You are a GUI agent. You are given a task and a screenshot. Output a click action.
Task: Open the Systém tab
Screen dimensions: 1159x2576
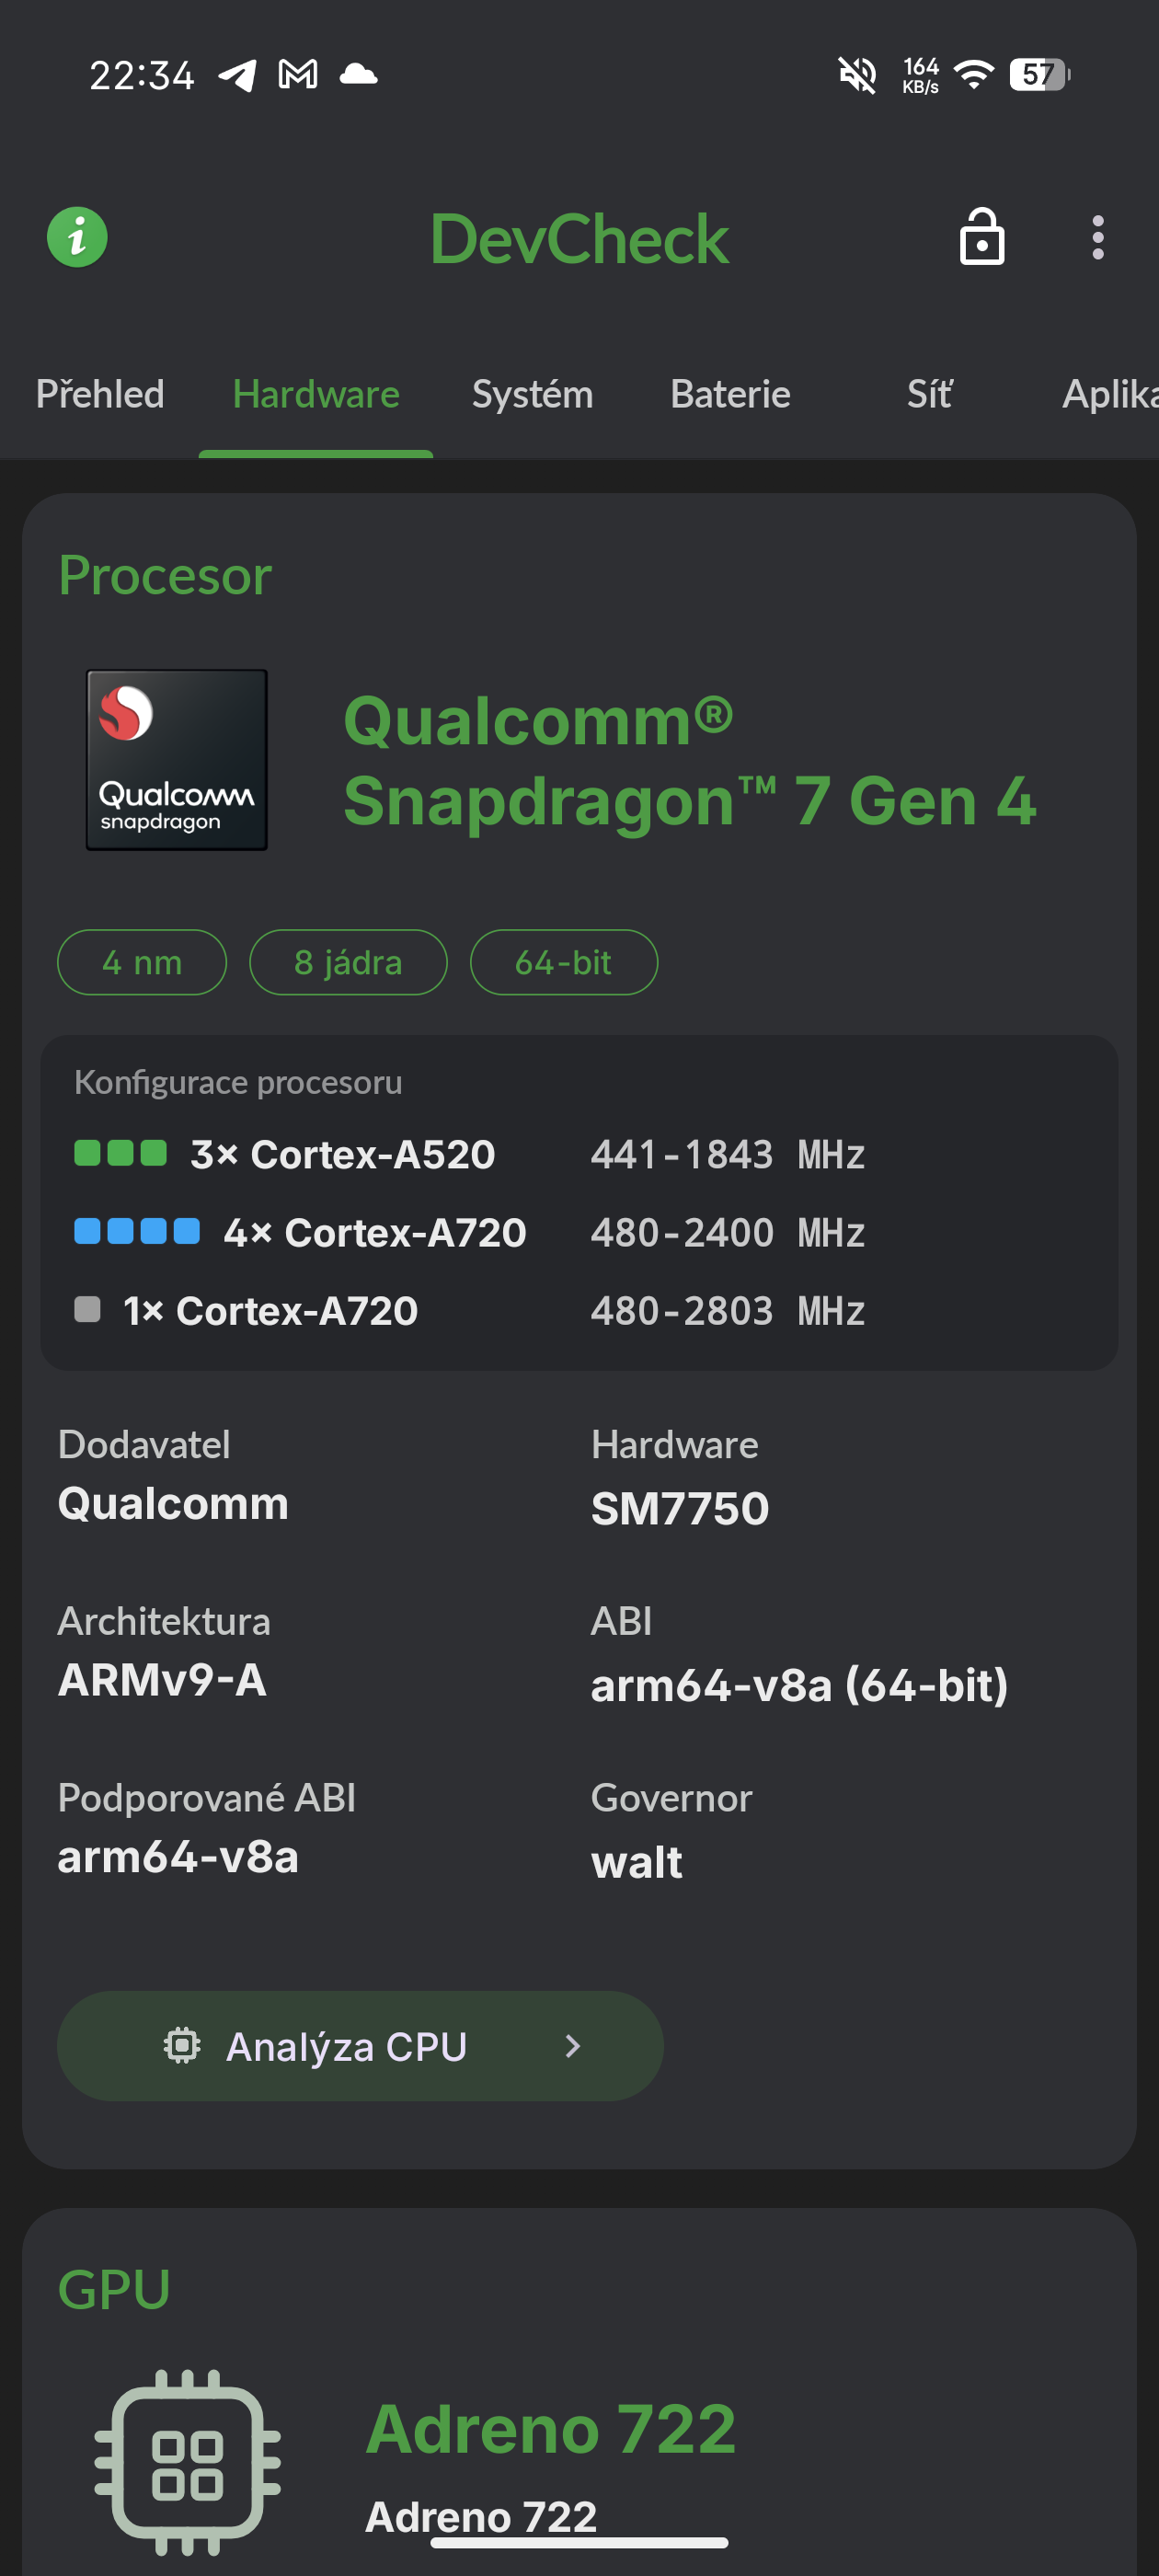click(532, 394)
